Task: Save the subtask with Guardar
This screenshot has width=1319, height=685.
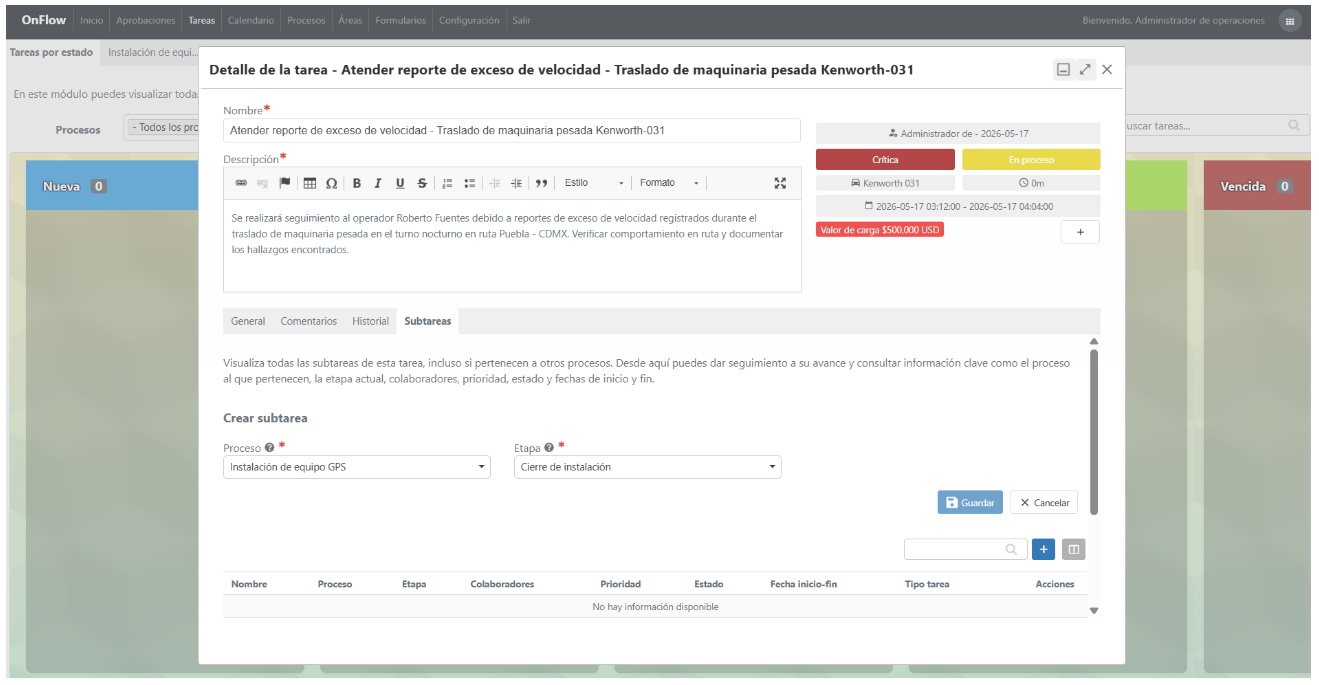Action: click(x=970, y=502)
